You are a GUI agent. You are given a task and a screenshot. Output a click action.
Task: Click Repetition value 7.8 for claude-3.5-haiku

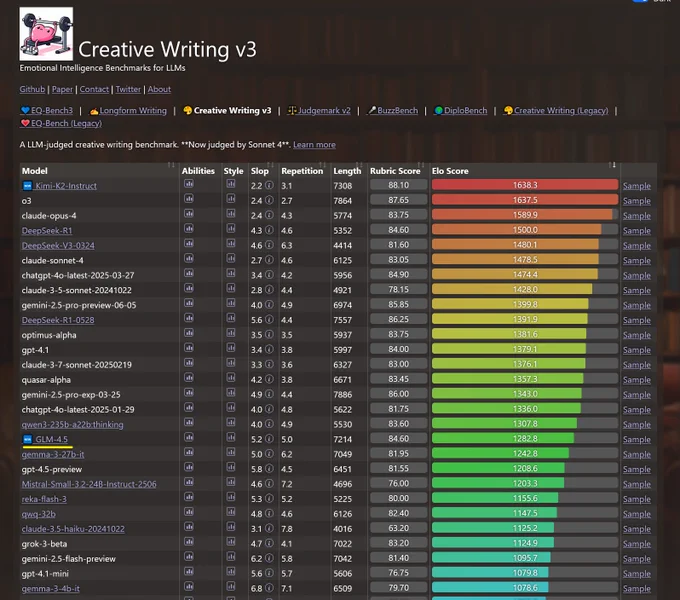[x=287, y=528]
